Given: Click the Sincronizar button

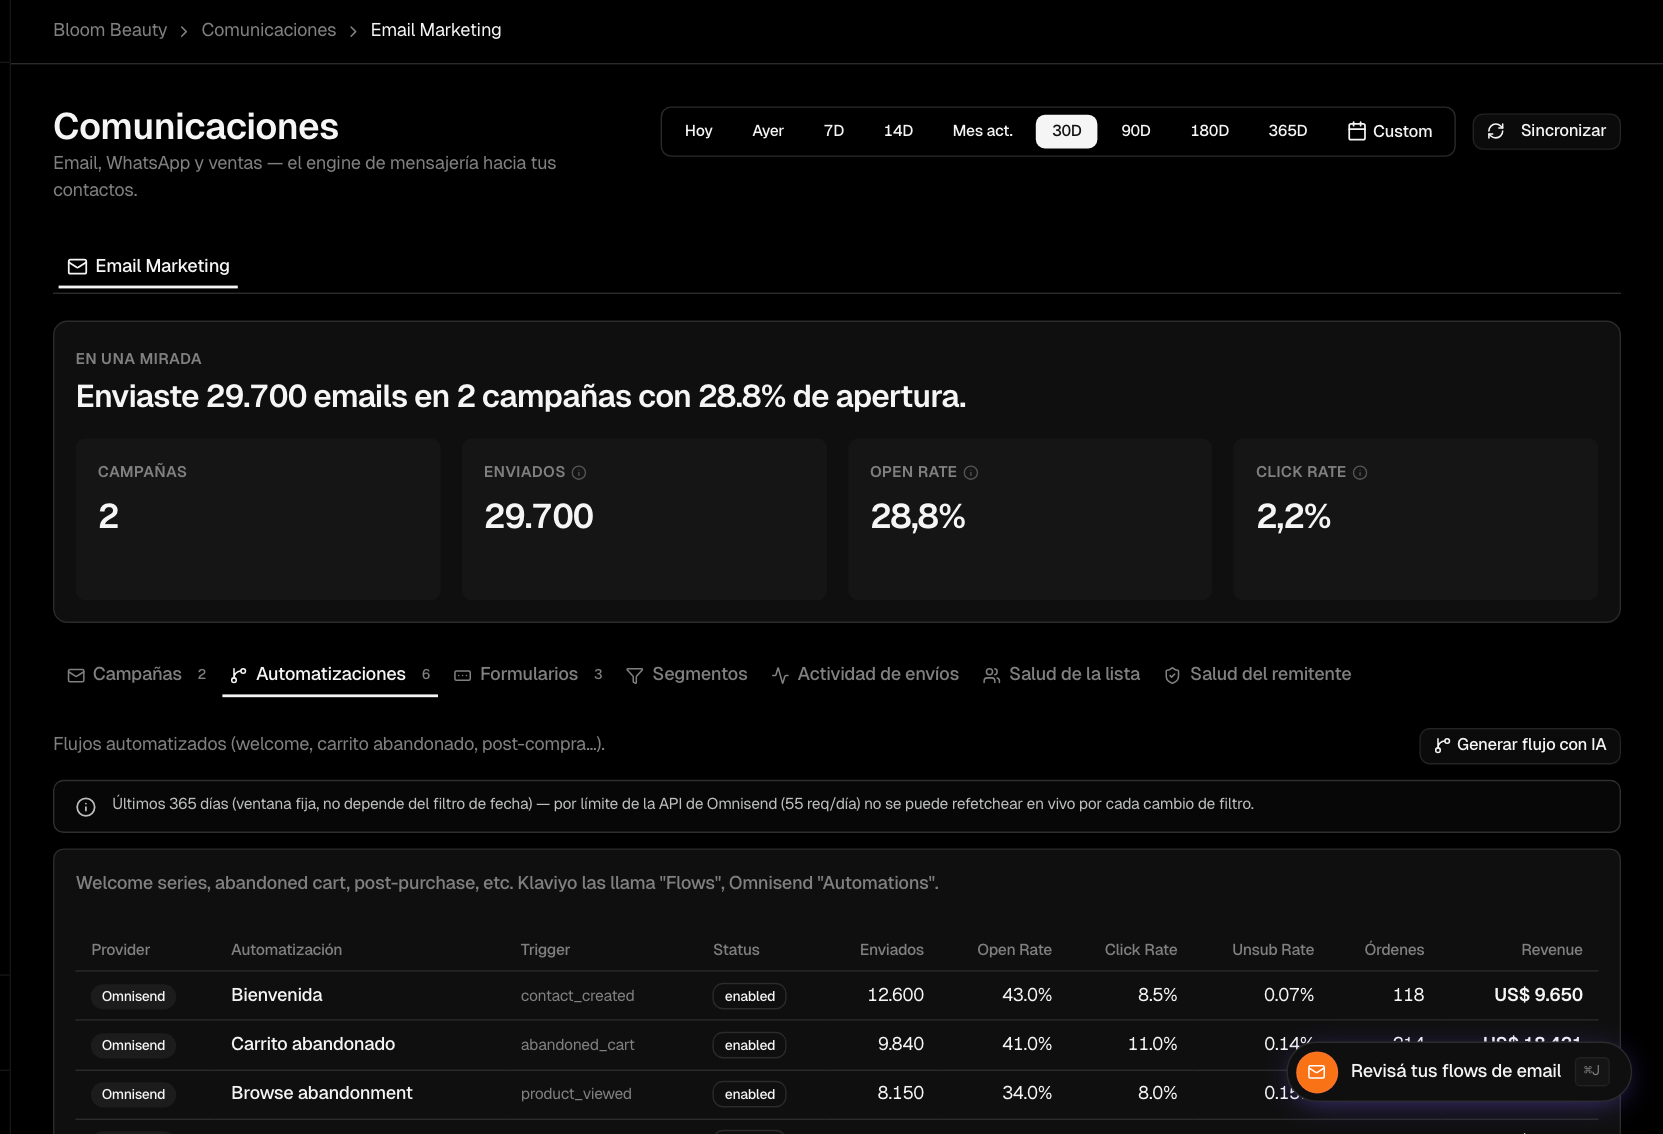Looking at the screenshot, I should (x=1546, y=131).
